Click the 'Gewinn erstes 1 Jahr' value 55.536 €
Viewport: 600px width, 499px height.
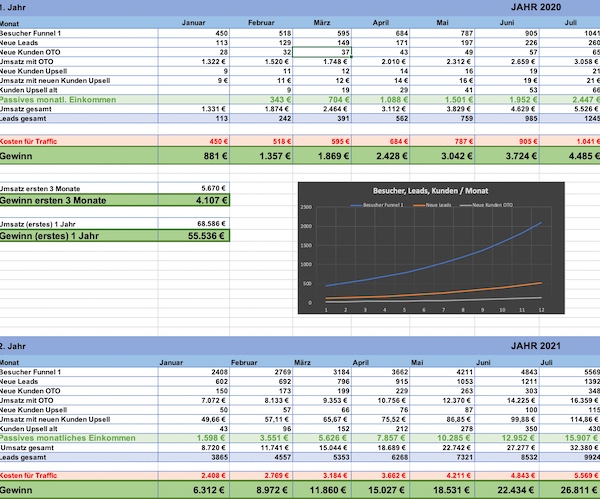(x=201, y=236)
